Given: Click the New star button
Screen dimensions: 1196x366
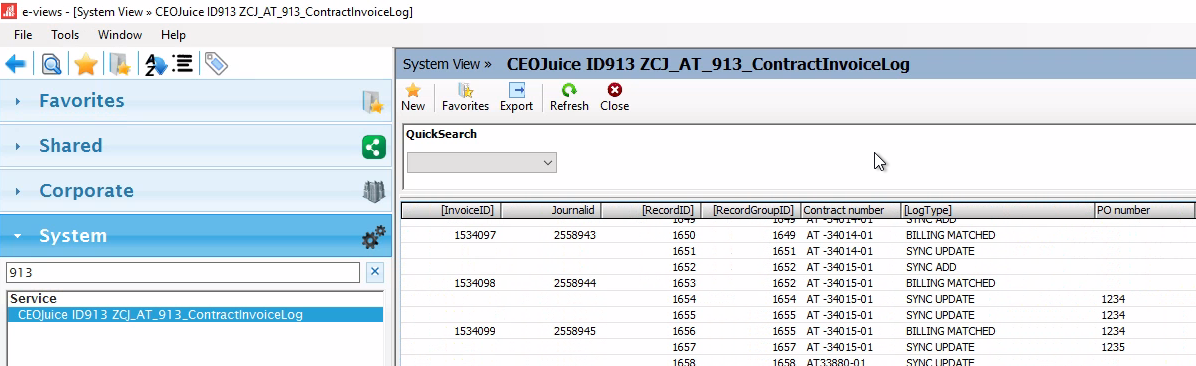Looking at the screenshot, I should [x=413, y=98].
